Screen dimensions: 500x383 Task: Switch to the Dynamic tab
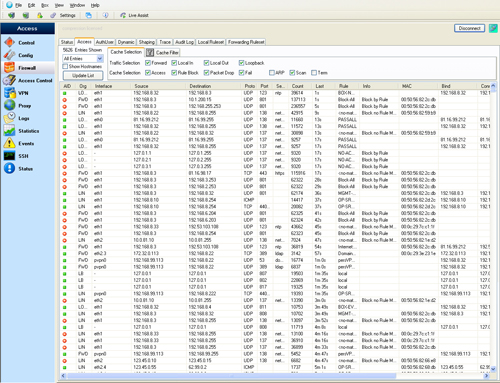click(126, 42)
